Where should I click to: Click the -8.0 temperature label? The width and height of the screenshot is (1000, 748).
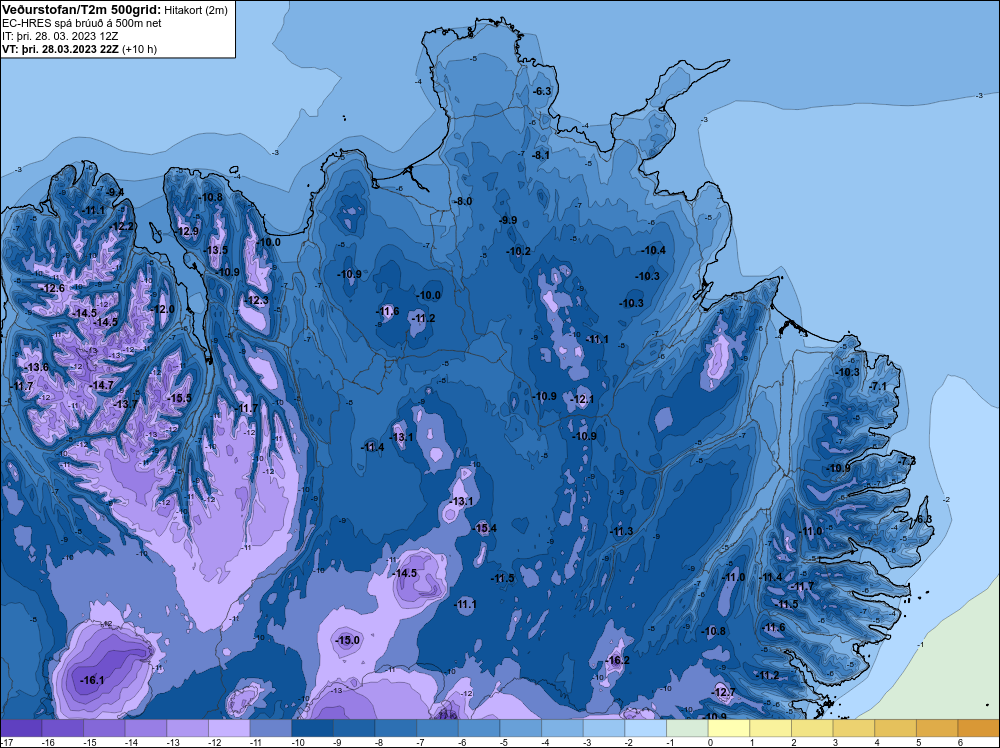463,201
